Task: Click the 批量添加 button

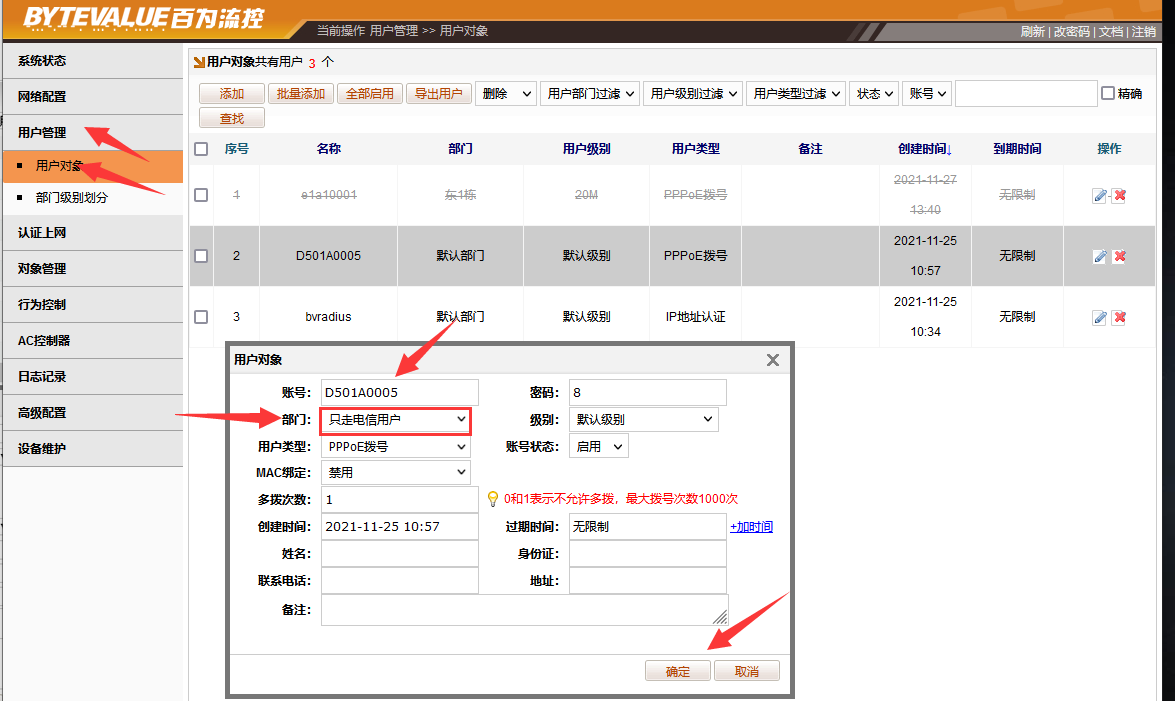Action: pos(300,94)
